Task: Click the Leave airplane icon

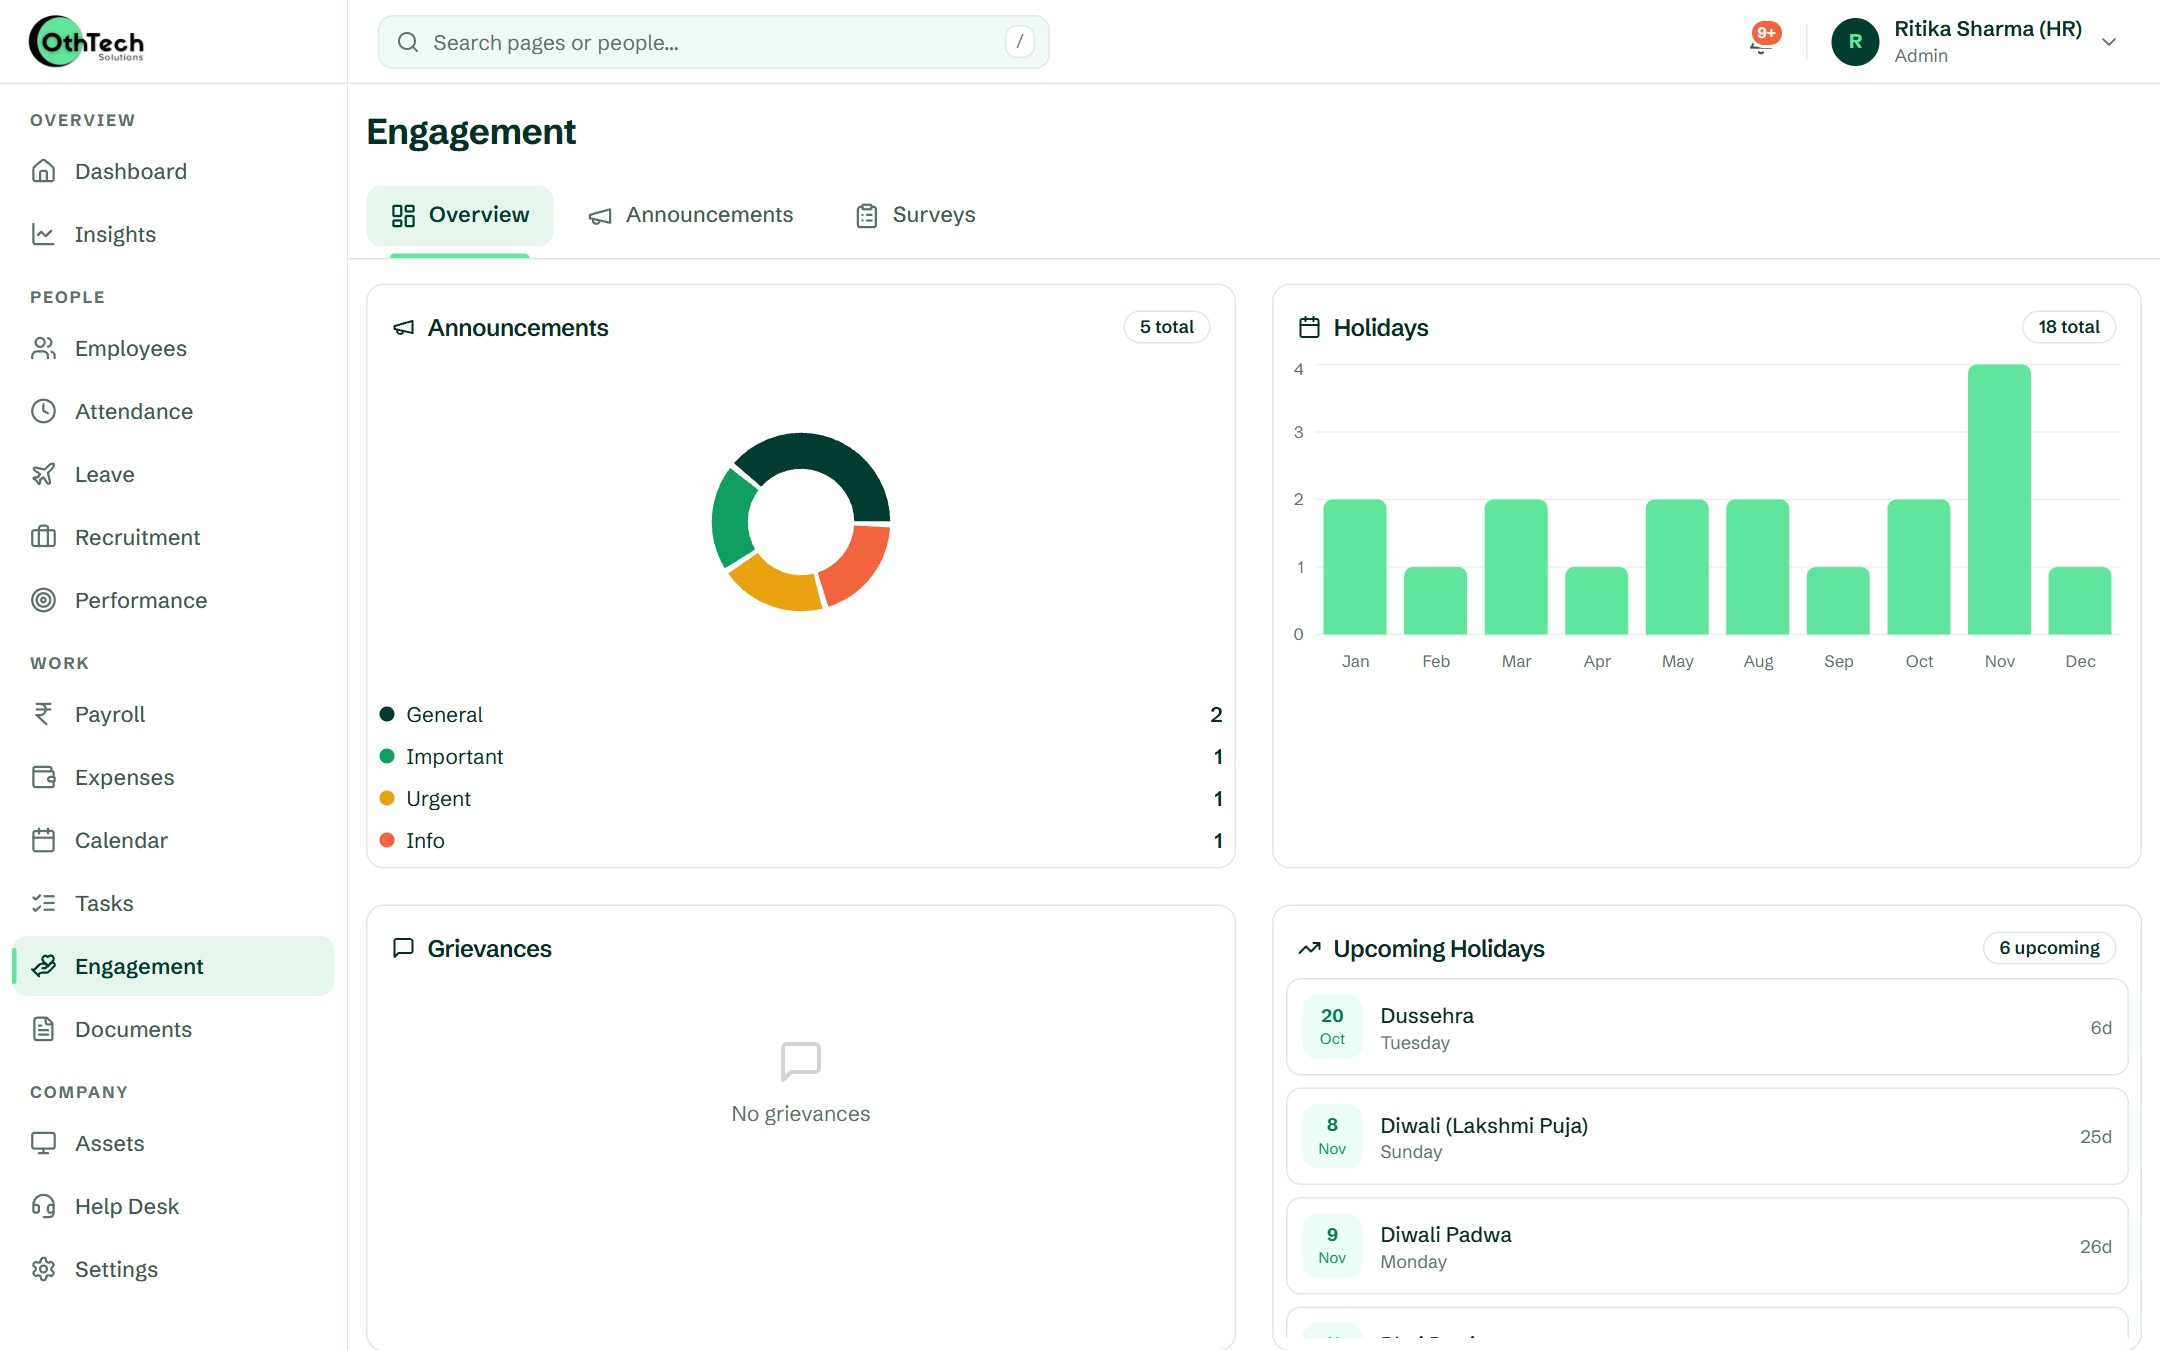Action: coord(43,474)
